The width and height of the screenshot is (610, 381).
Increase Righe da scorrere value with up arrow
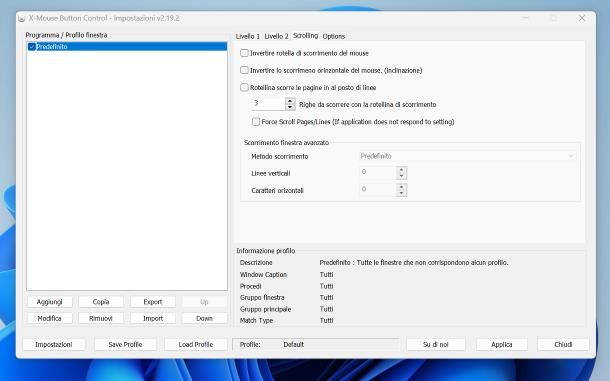pos(290,101)
